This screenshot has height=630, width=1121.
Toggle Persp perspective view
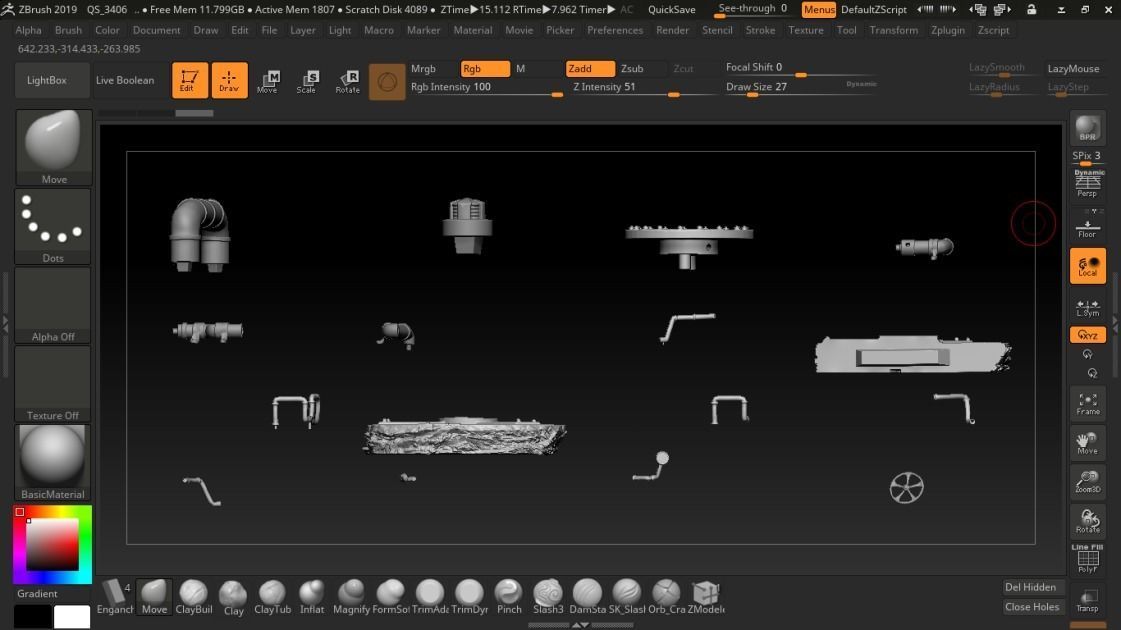1087,183
